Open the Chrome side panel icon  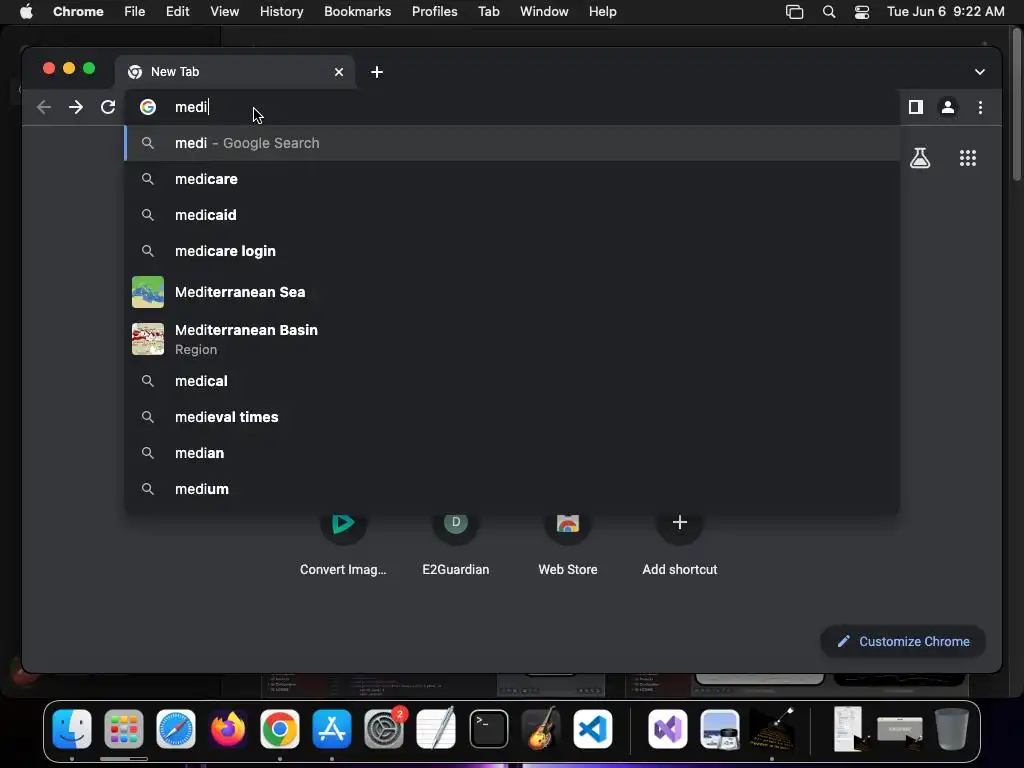click(x=916, y=107)
